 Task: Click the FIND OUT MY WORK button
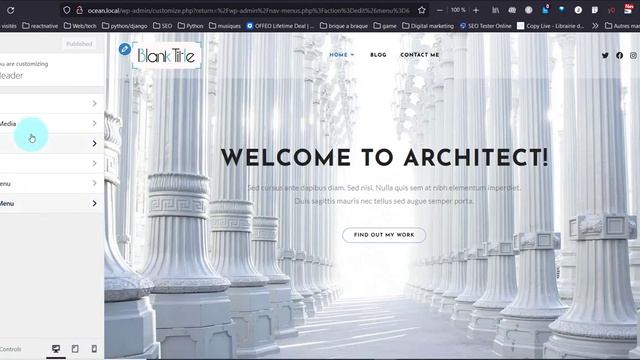click(x=384, y=235)
